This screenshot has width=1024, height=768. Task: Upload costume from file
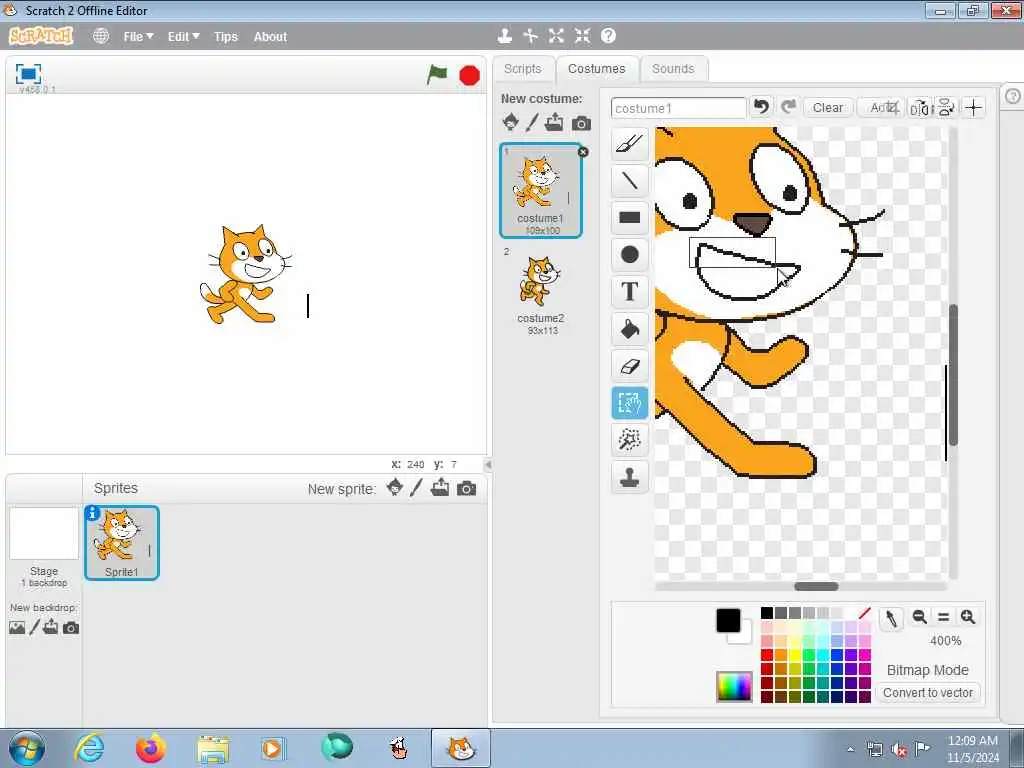coord(554,122)
